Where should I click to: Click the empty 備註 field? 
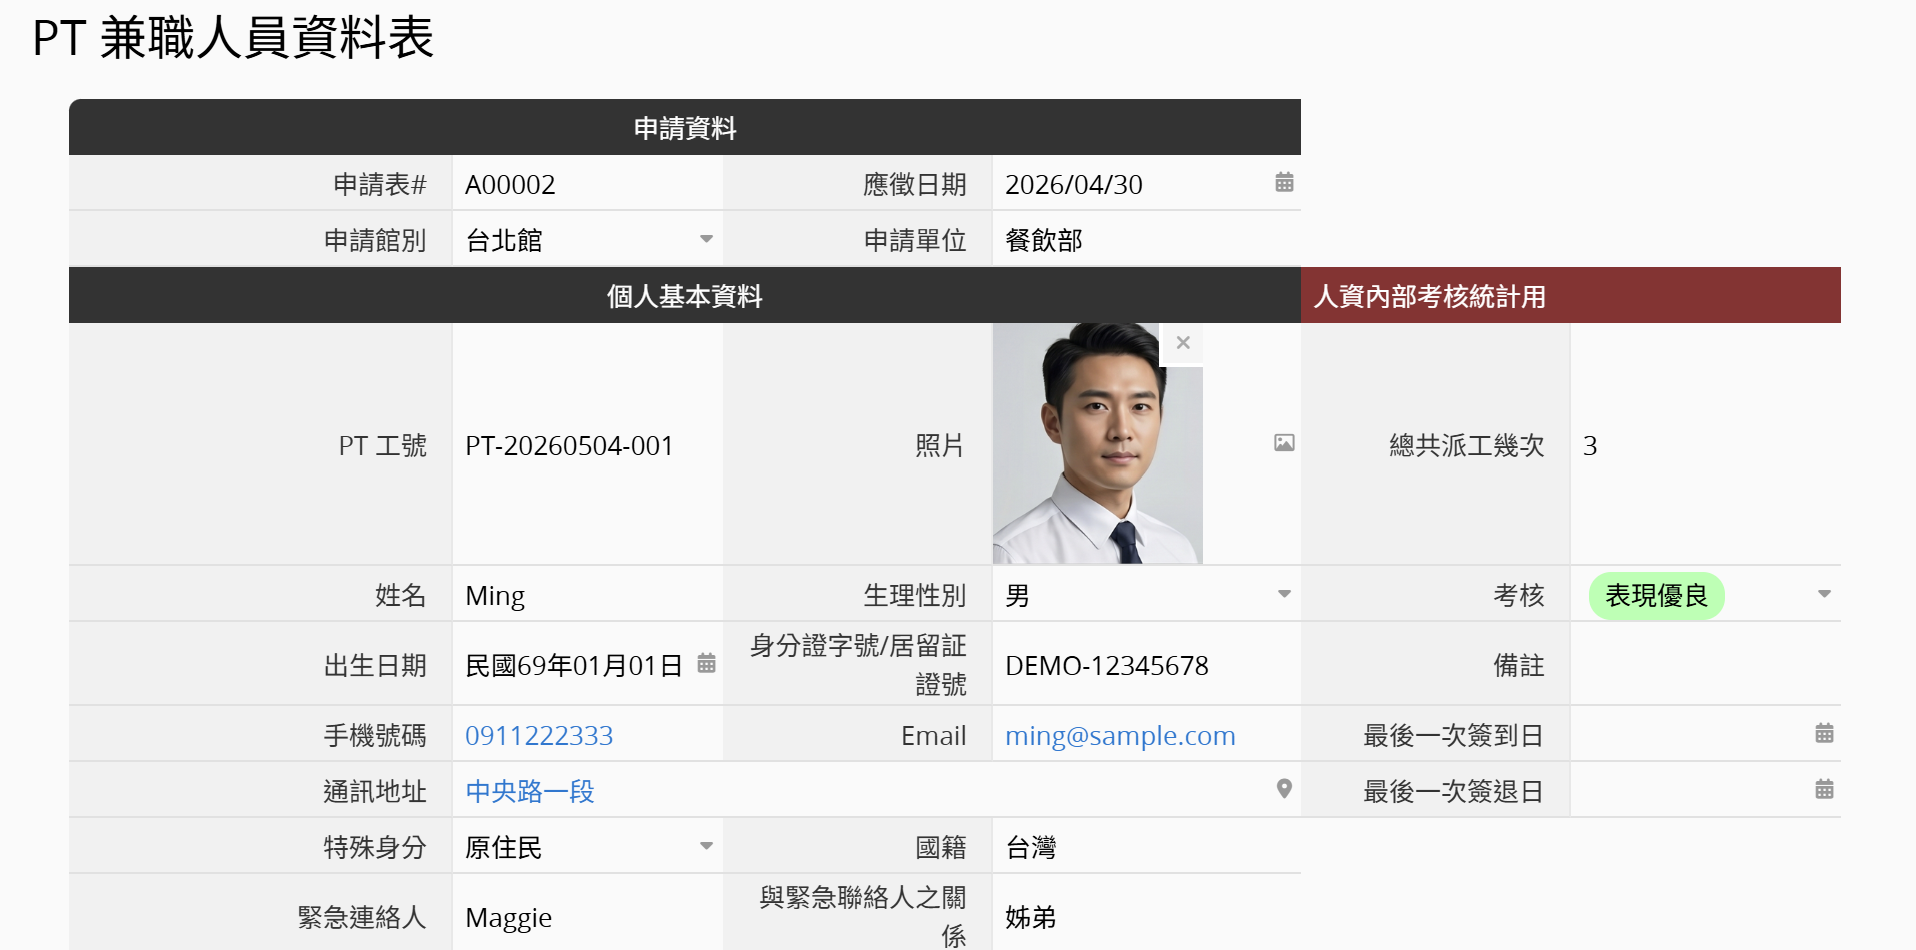point(1705,665)
